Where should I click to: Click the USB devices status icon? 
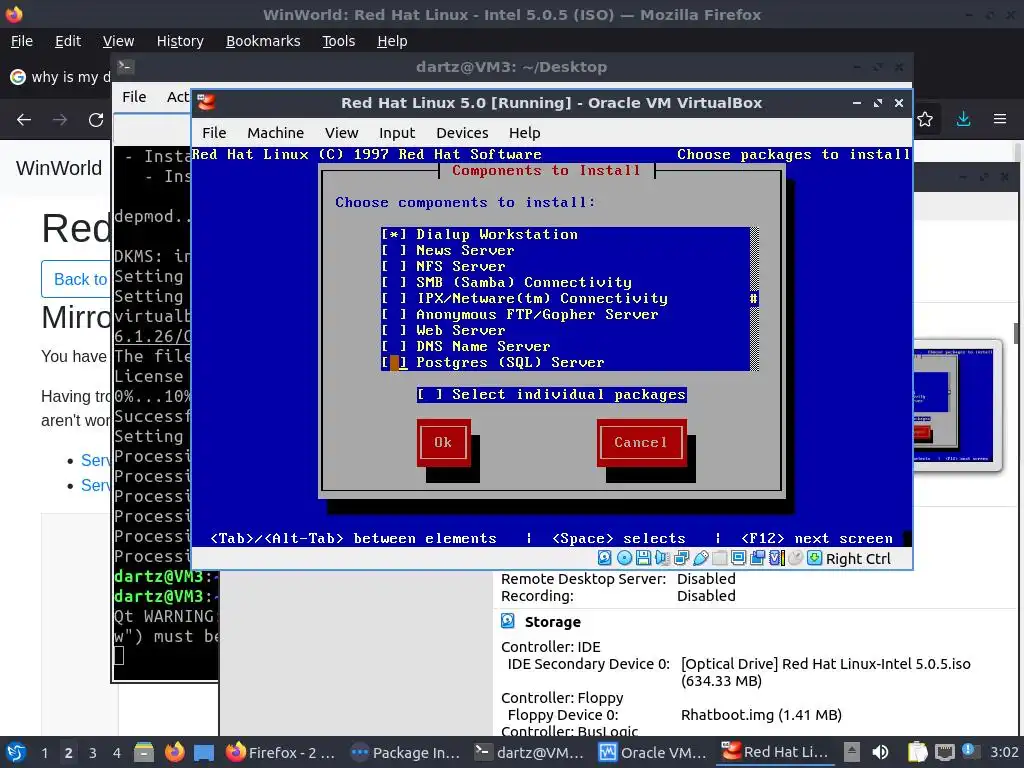coord(701,558)
